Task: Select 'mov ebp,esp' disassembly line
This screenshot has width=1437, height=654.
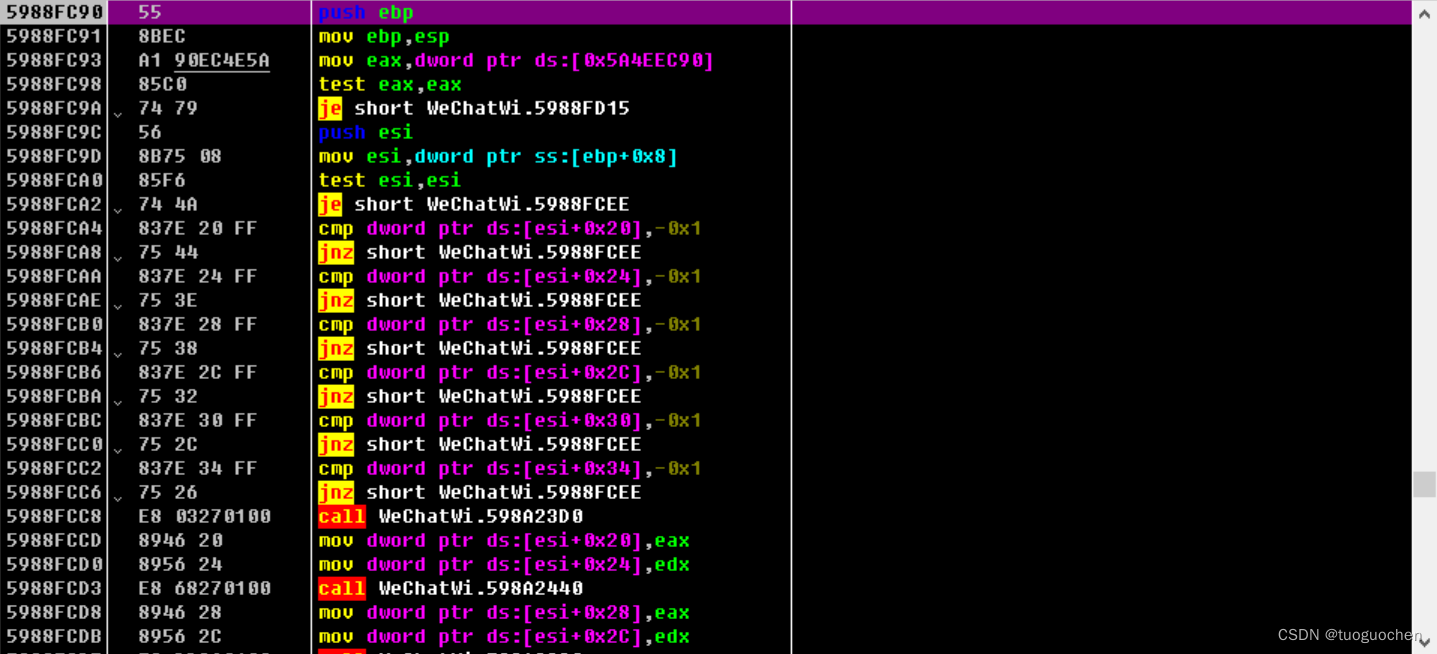Action: pyautogui.click(x=384, y=36)
